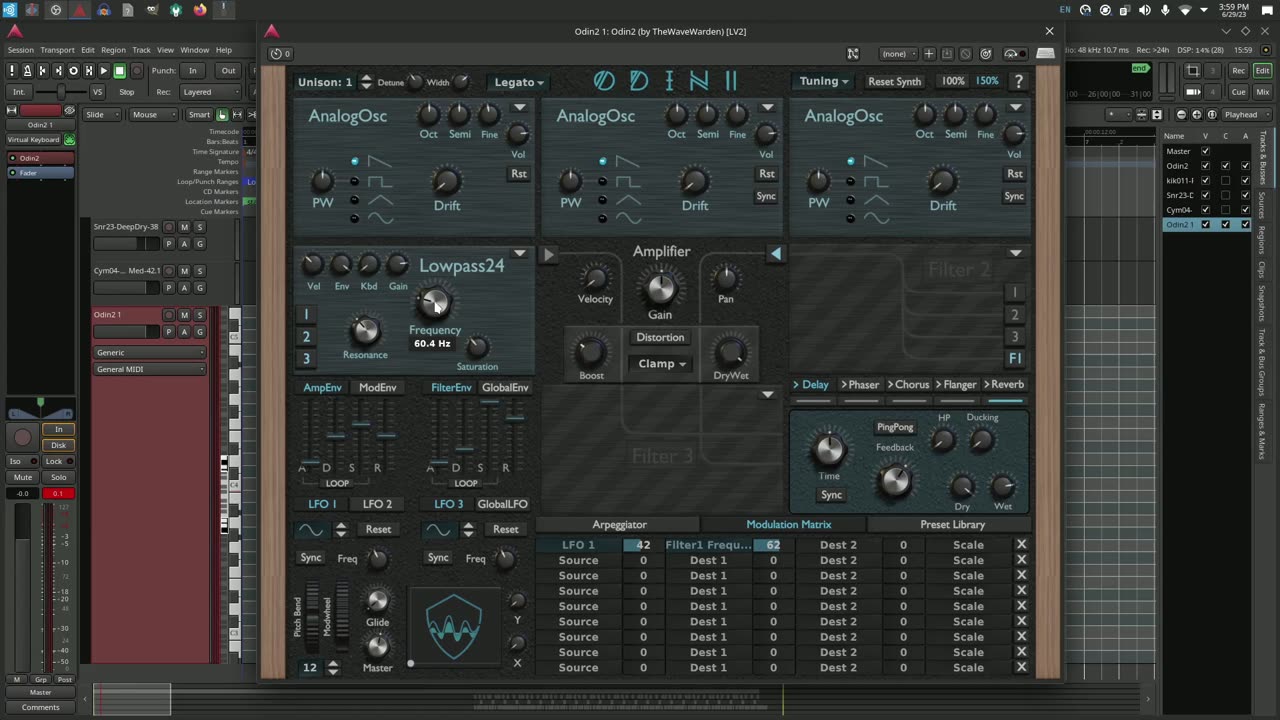Viewport: 1280px width, 720px height.
Task: Open the Odin2 help question mark
Action: [1018, 81]
